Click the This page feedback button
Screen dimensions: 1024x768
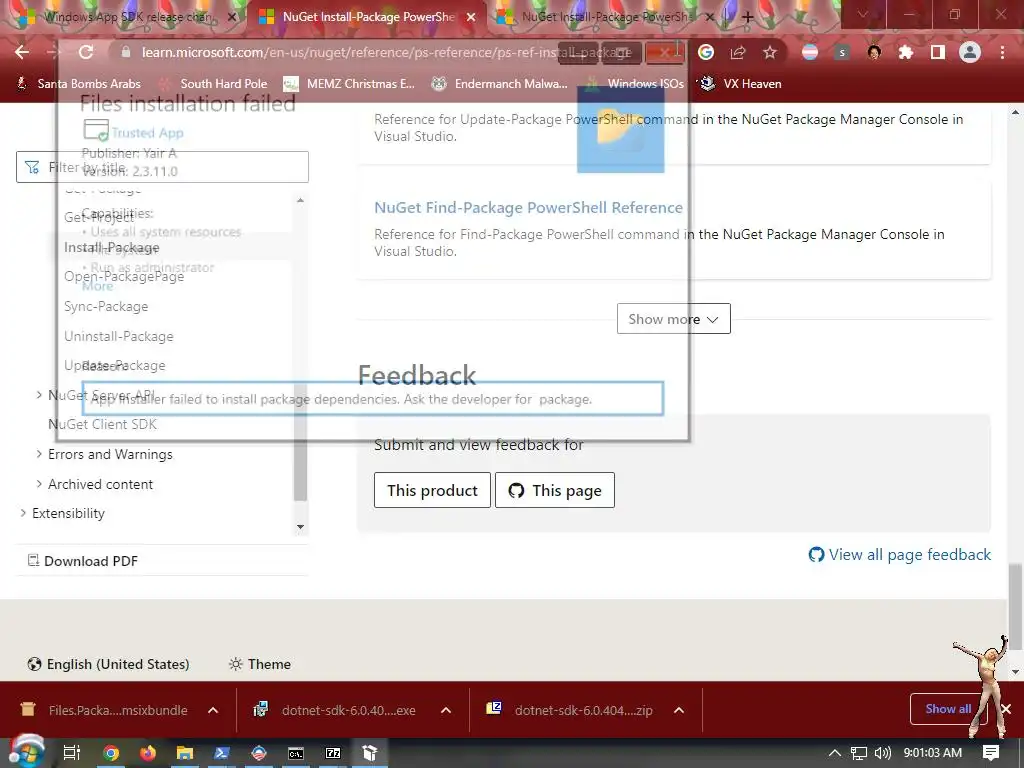click(x=555, y=490)
